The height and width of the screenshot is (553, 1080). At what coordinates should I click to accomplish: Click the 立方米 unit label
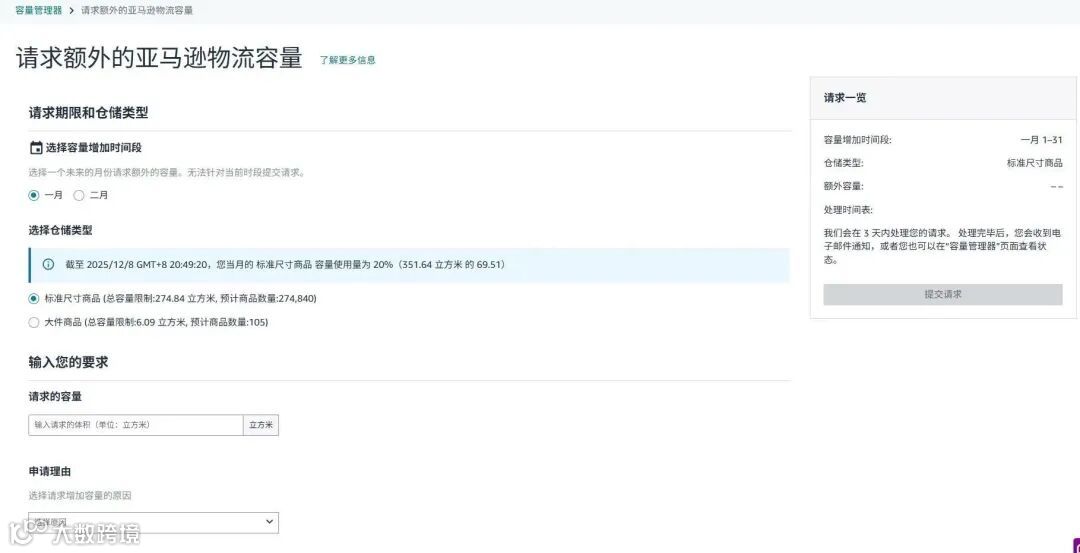click(261, 426)
